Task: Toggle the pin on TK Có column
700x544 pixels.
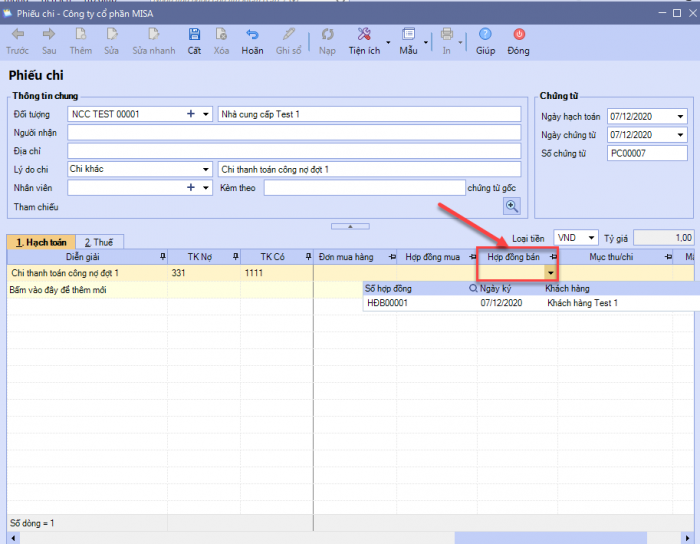Action: [307, 257]
